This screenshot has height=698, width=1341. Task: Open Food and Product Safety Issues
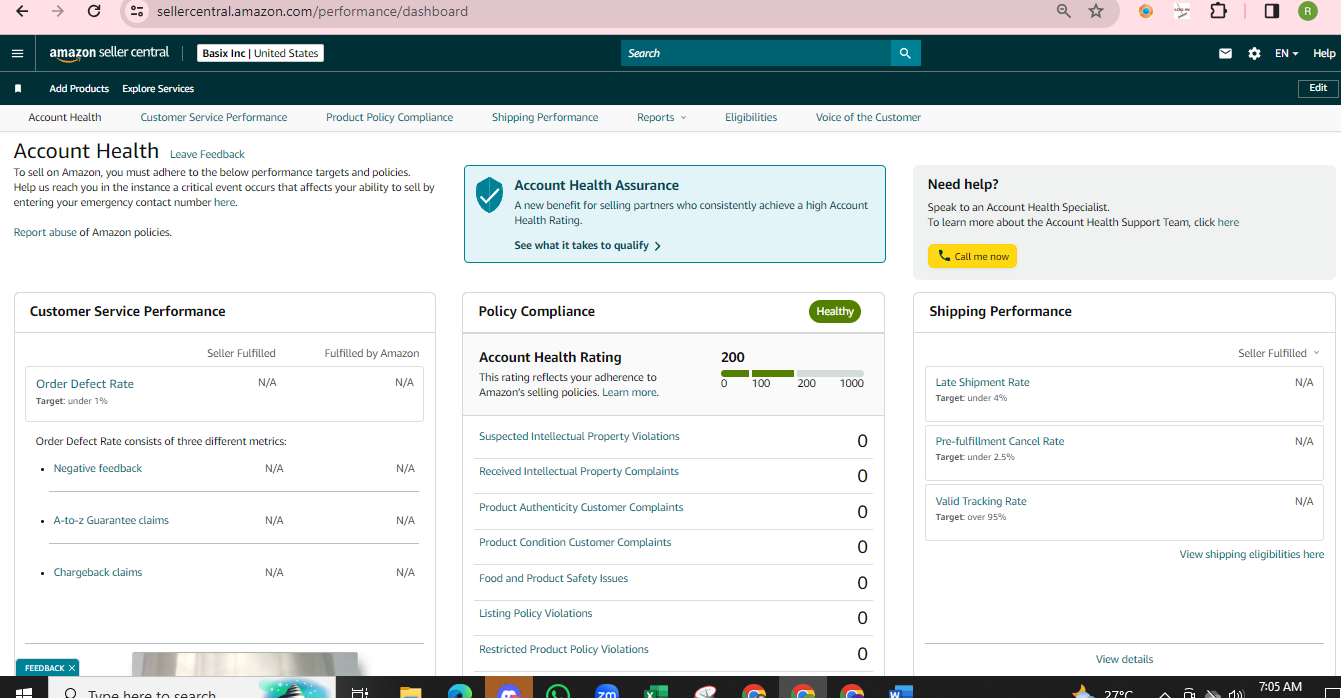[553, 578]
